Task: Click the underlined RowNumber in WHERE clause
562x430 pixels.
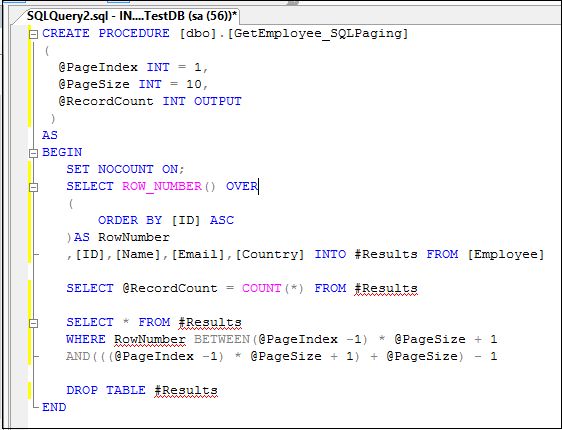Action: [150, 339]
